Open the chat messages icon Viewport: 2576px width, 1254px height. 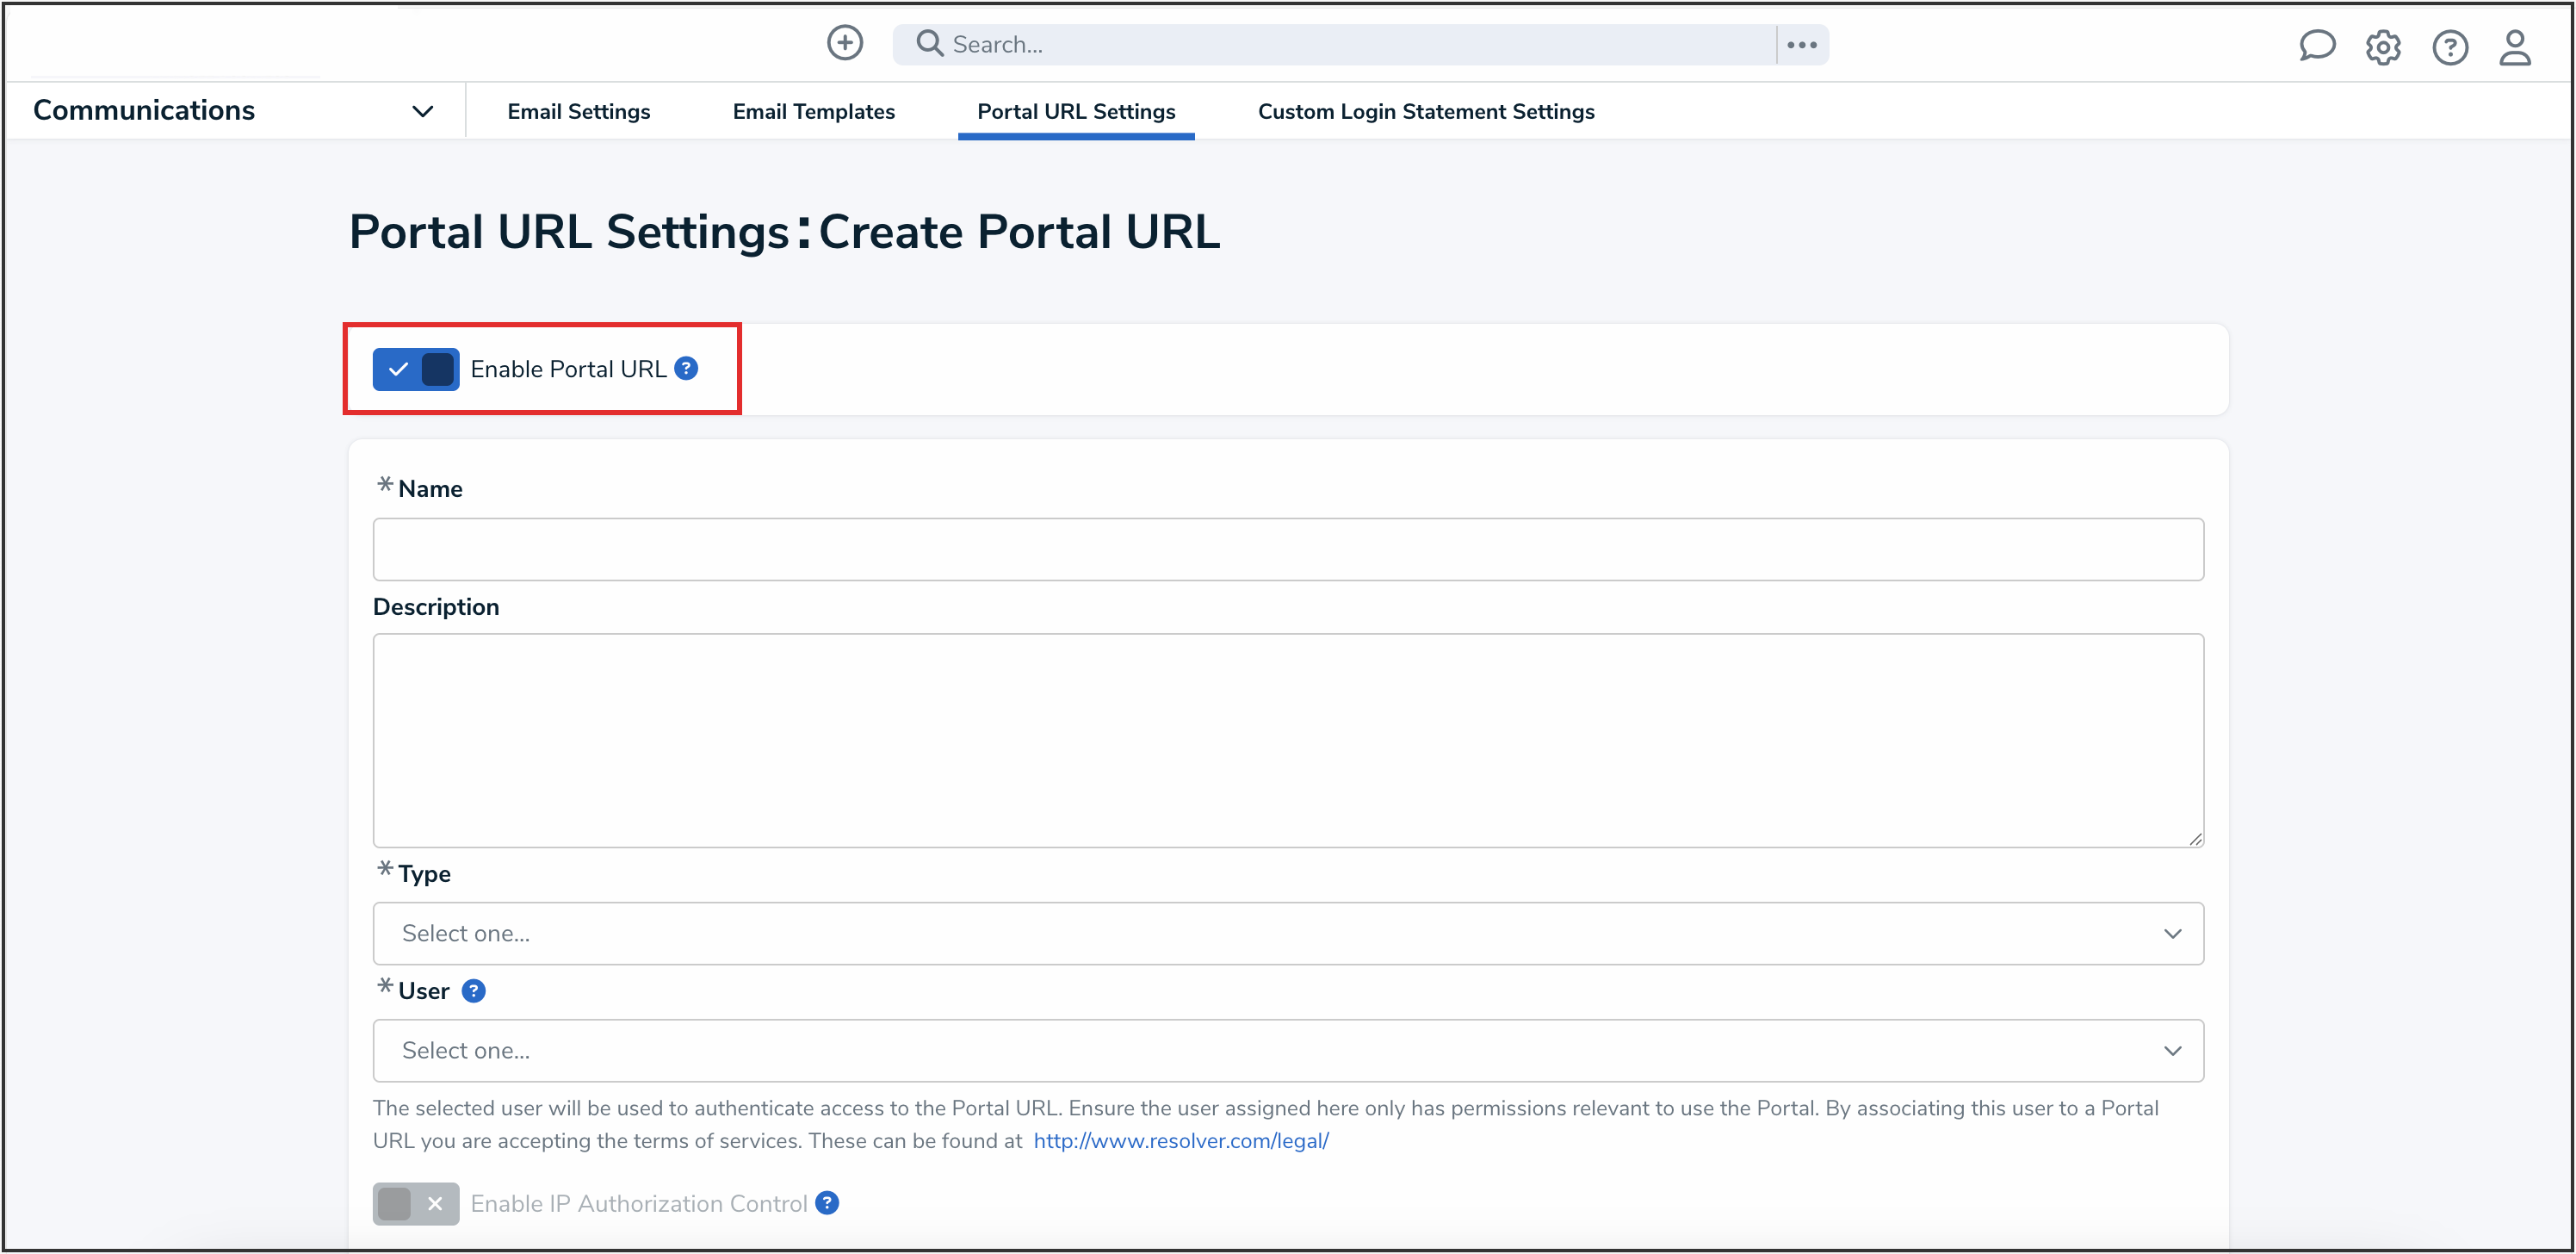pos(2318,46)
